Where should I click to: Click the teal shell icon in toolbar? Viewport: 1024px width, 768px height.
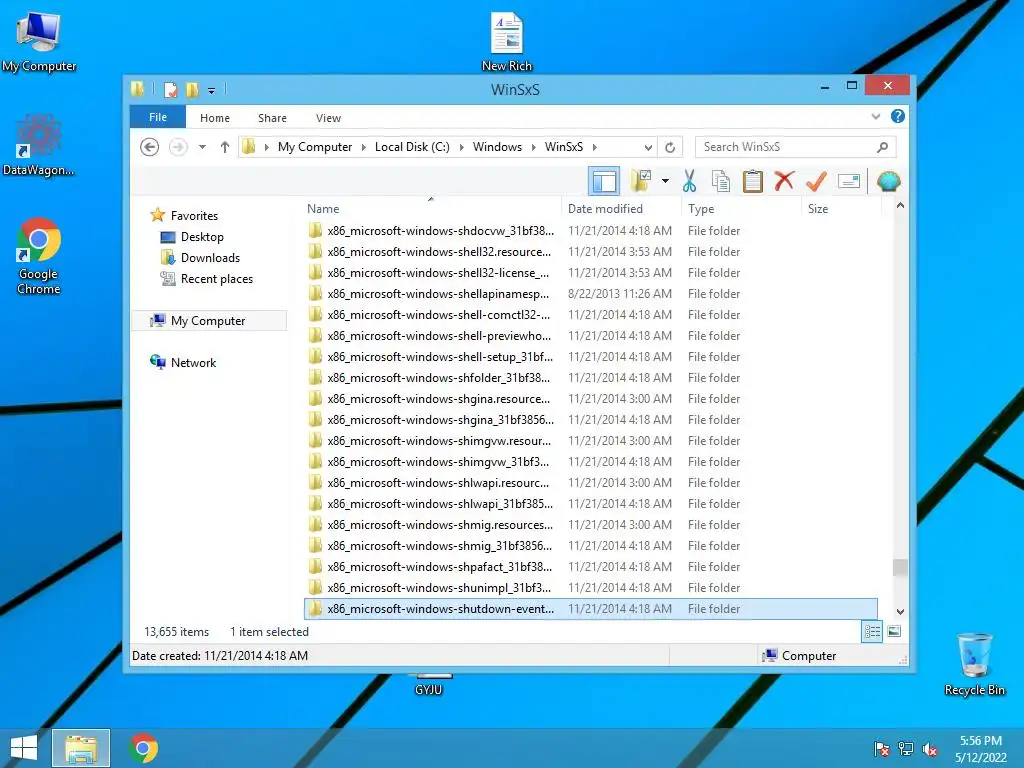click(888, 181)
